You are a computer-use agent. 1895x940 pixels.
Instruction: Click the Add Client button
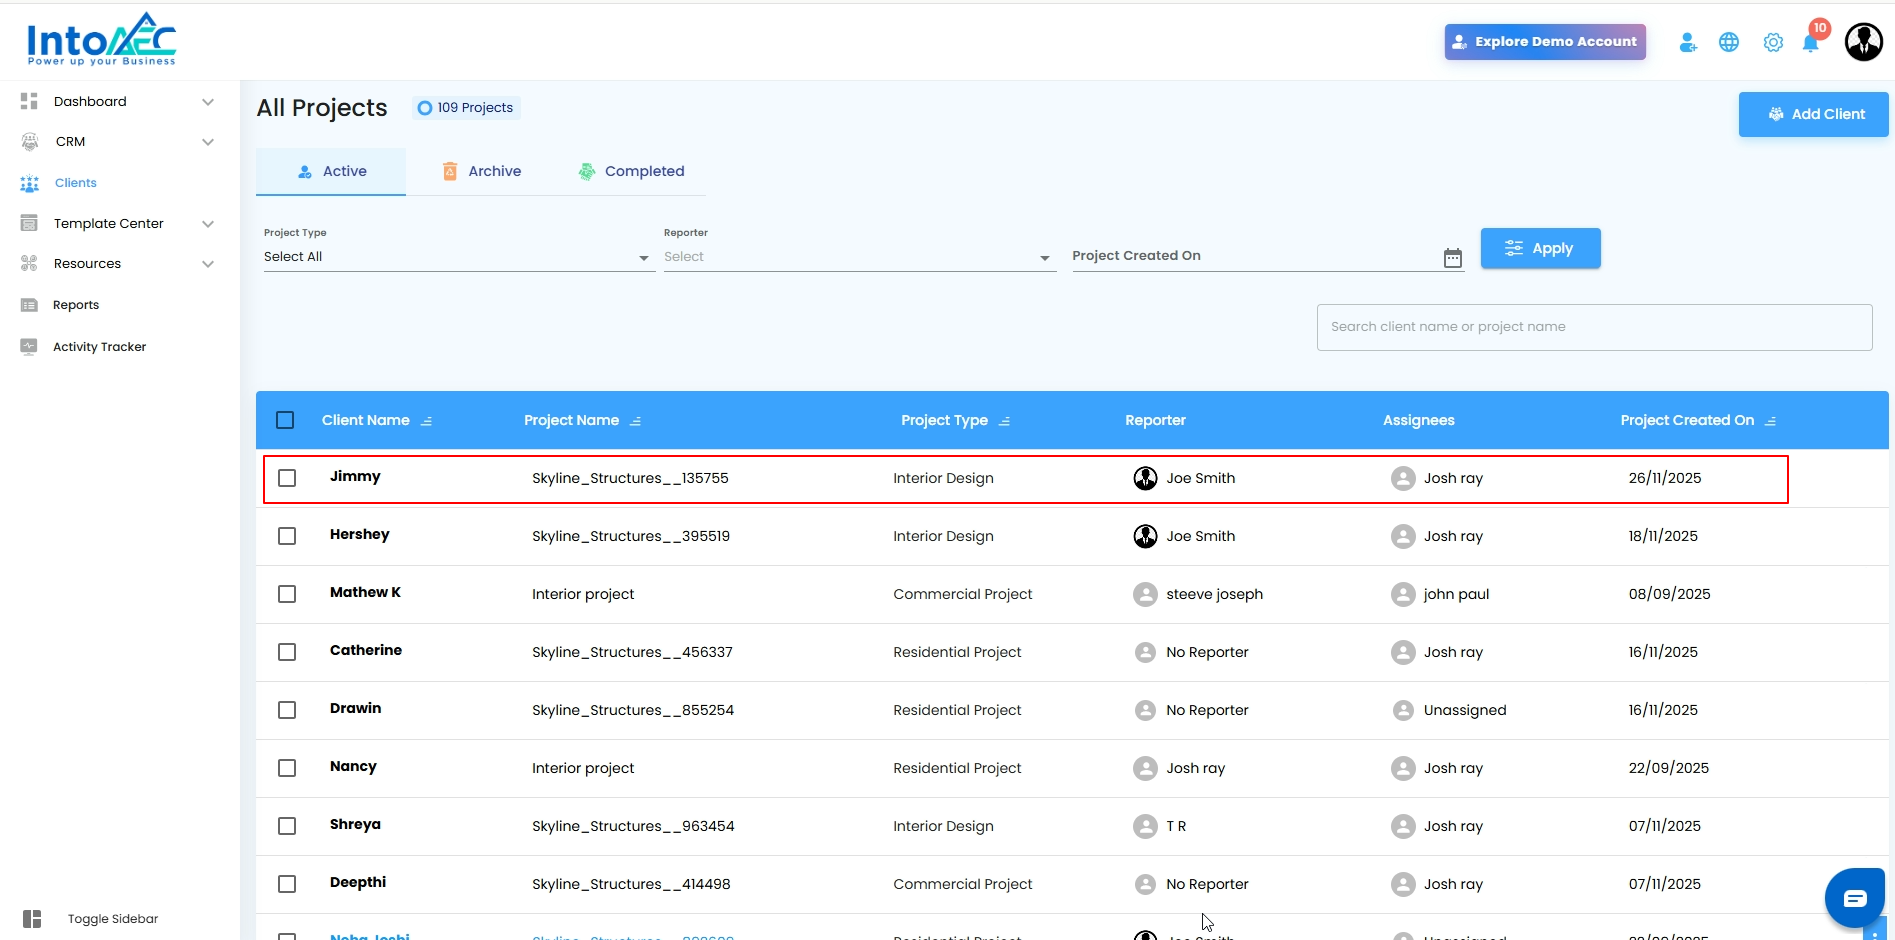point(1813,114)
